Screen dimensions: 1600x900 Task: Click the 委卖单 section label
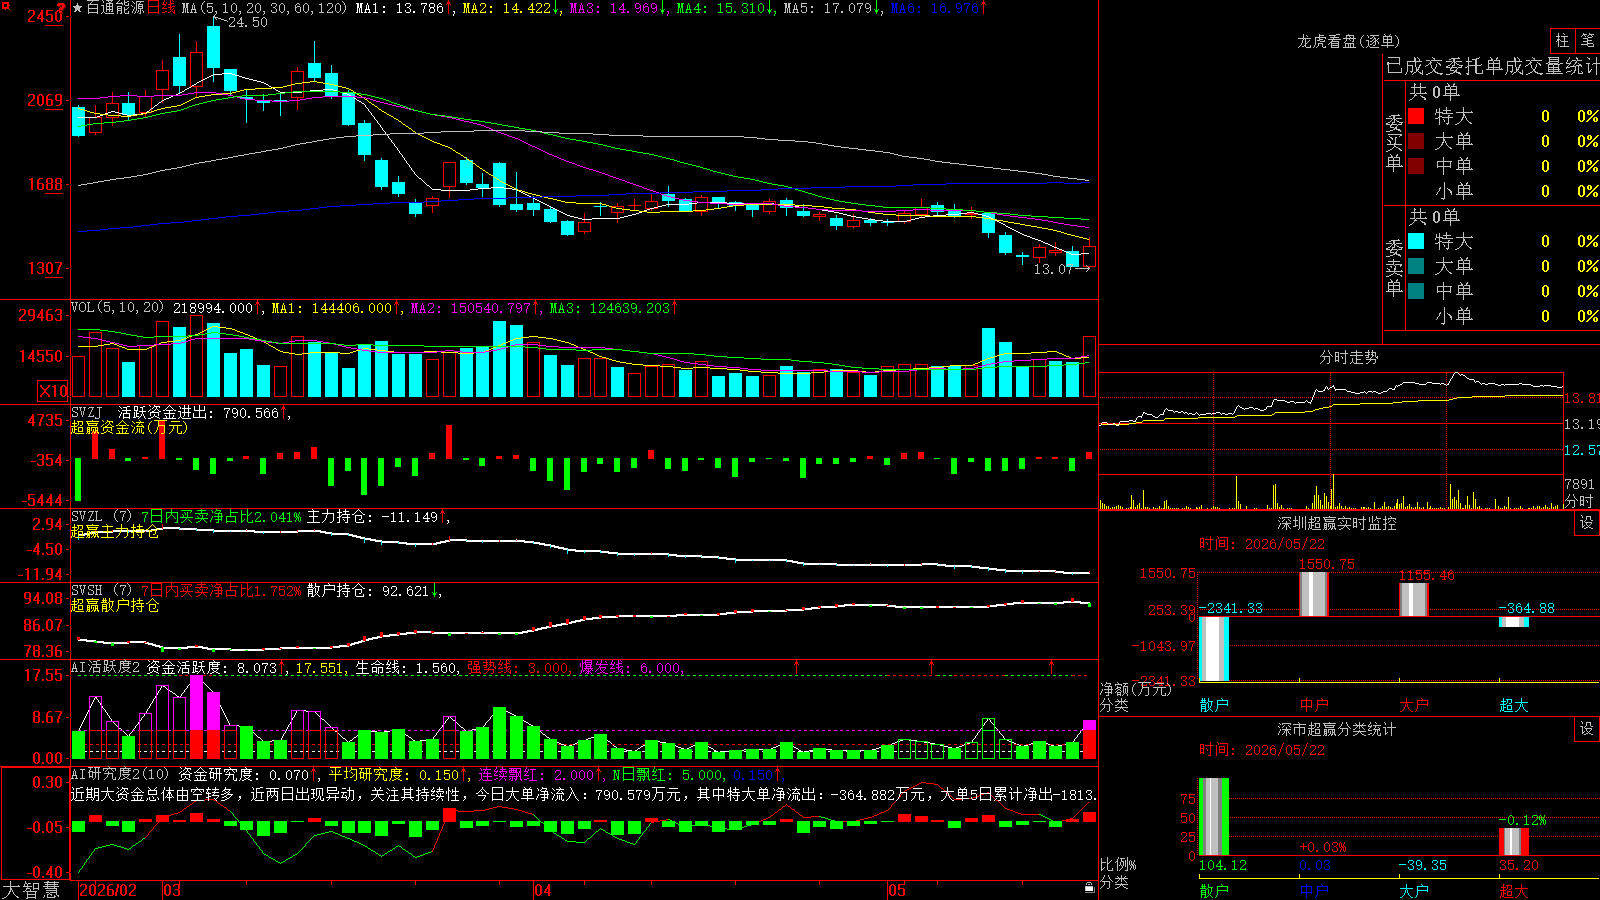click(1394, 266)
